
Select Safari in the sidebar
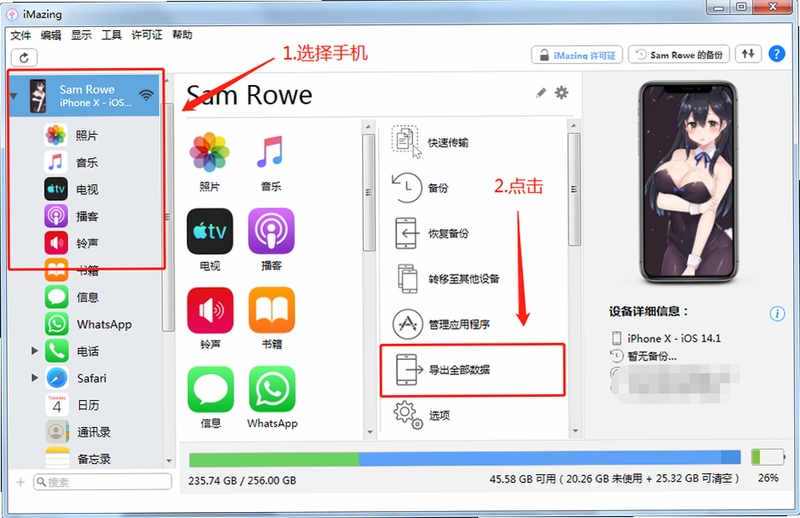pyautogui.click(x=91, y=378)
